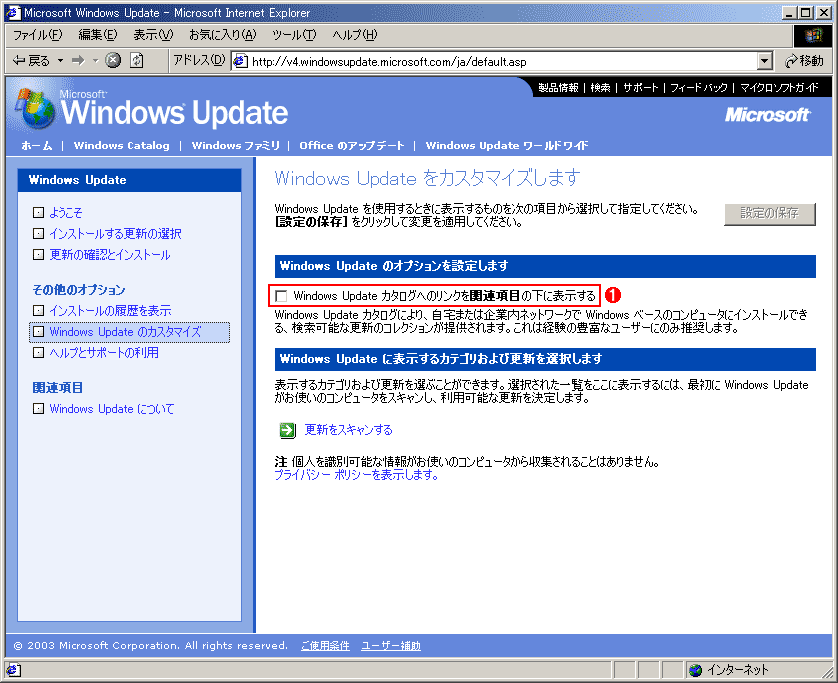Screen dimensions: 838x683
Task: Click the Stop loading icon
Action: coord(113,60)
